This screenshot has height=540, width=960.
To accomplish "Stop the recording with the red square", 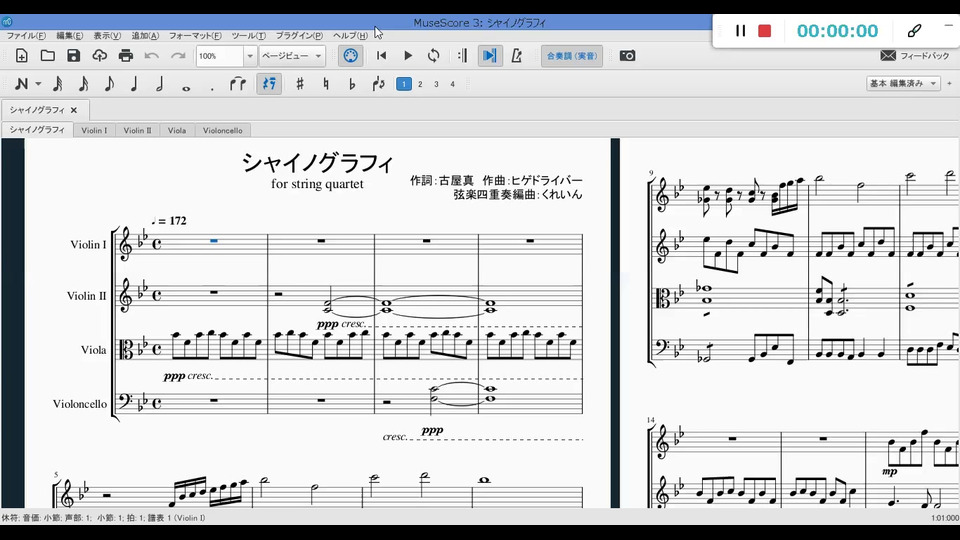I will [x=764, y=31].
